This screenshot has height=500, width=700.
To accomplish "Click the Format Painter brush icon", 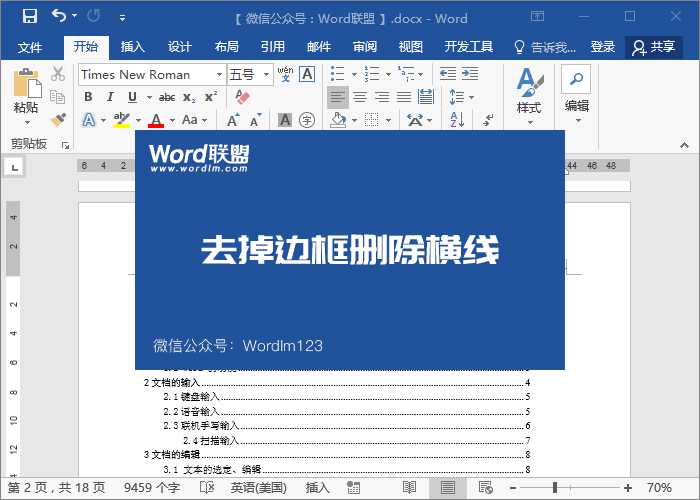I will 58,119.
